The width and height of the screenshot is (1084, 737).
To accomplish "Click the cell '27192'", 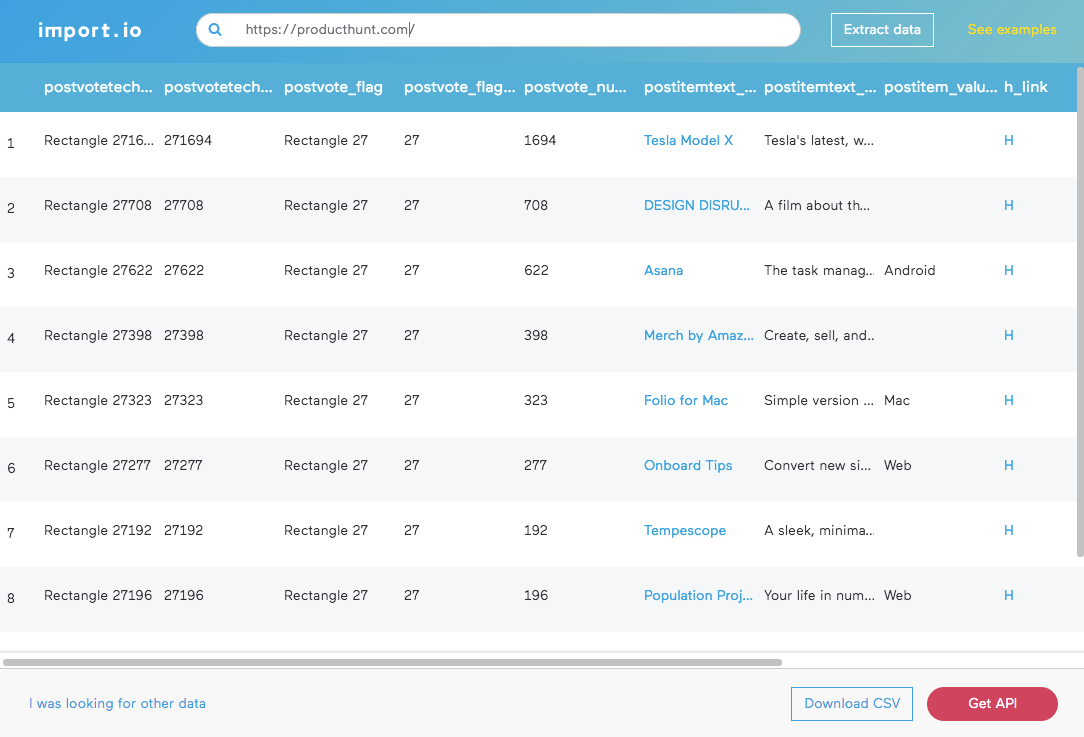I will (183, 530).
